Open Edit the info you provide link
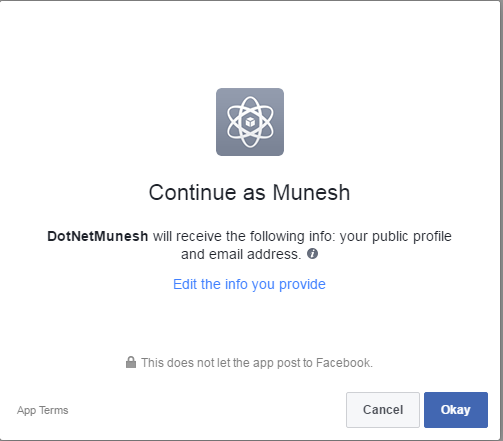Viewport: 503px width, 441px height. point(249,284)
